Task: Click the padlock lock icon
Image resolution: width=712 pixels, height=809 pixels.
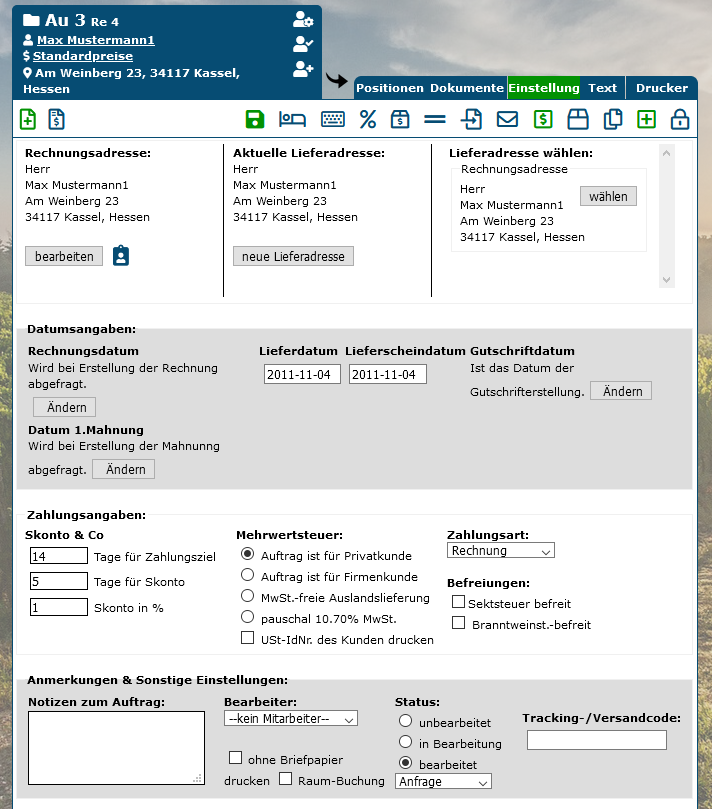Action: point(680,120)
